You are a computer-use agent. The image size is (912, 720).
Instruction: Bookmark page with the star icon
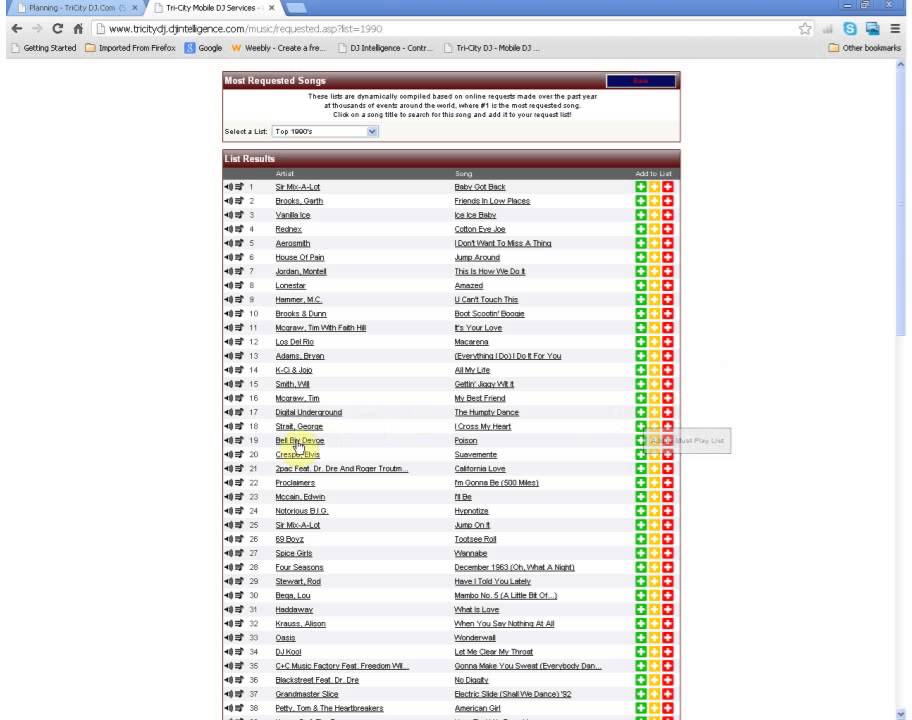coord(805,28)
